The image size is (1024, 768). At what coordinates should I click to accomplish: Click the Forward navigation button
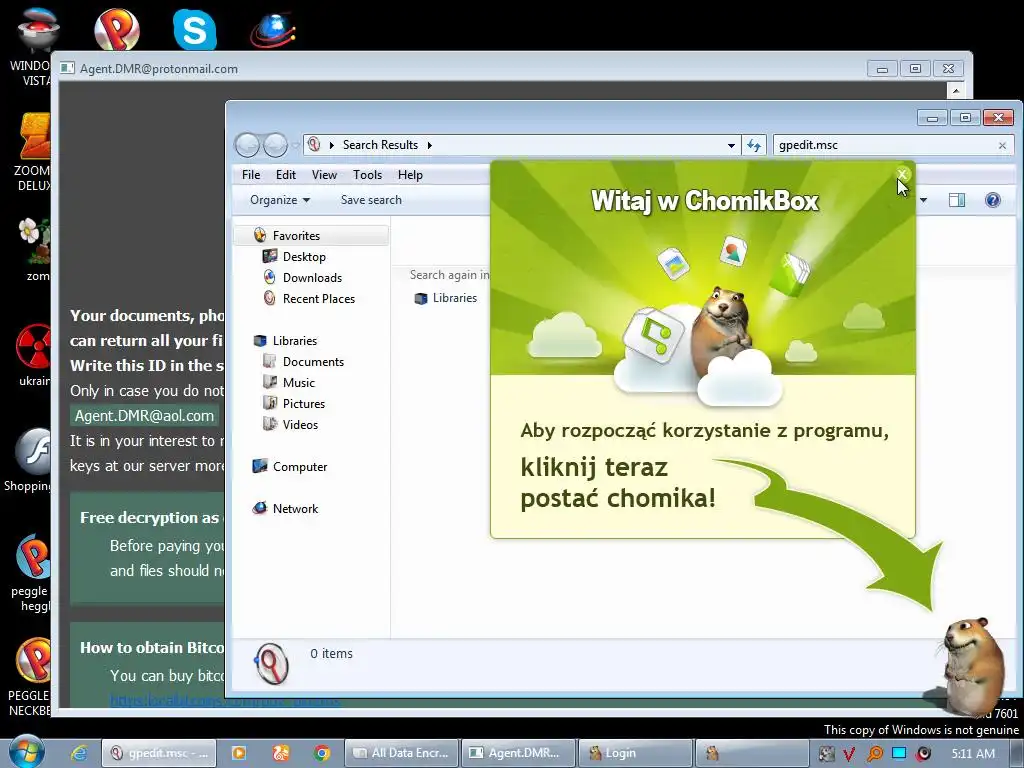tap(275, 145)
